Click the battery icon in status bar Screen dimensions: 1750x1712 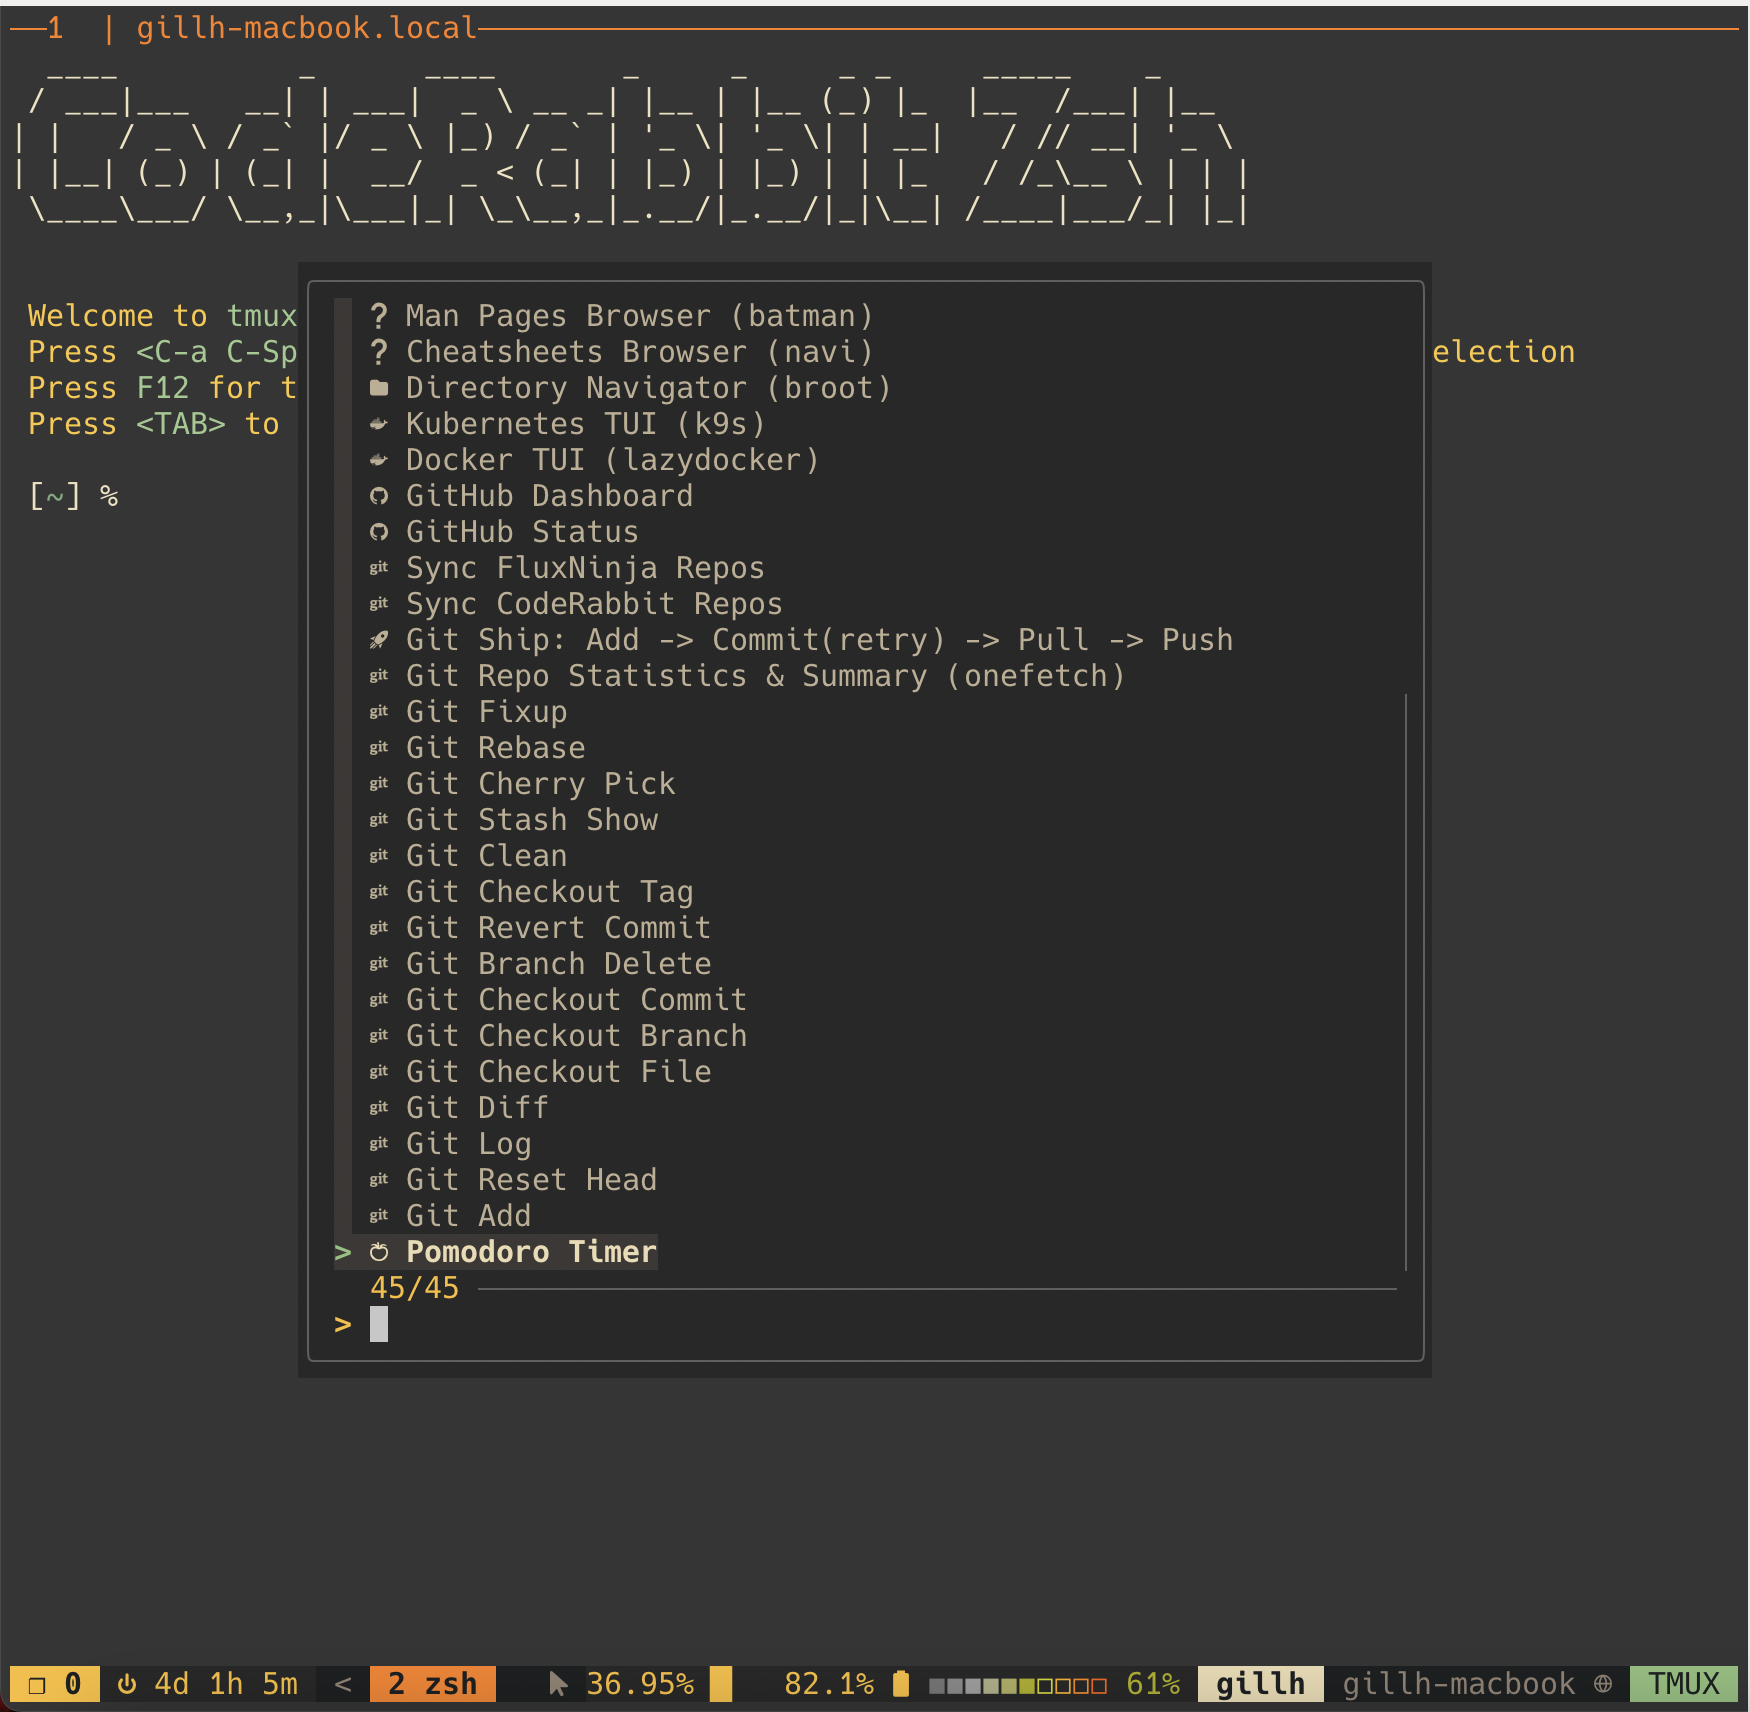[901, 1684]
